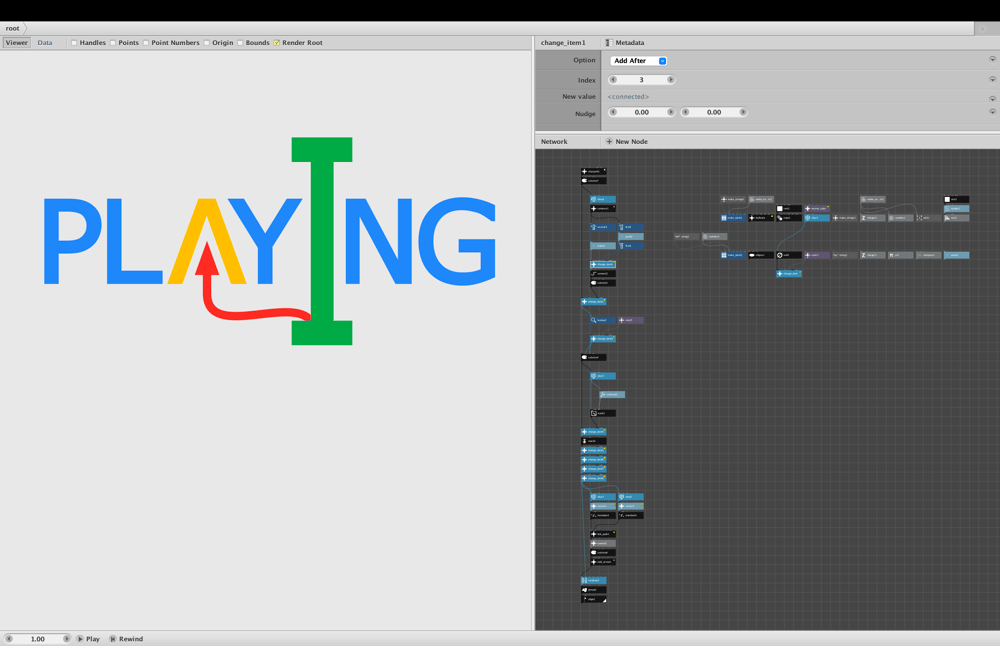1000x646 pixels.
Task: Click the root breadcrumb
Action: tap(13, 28)
